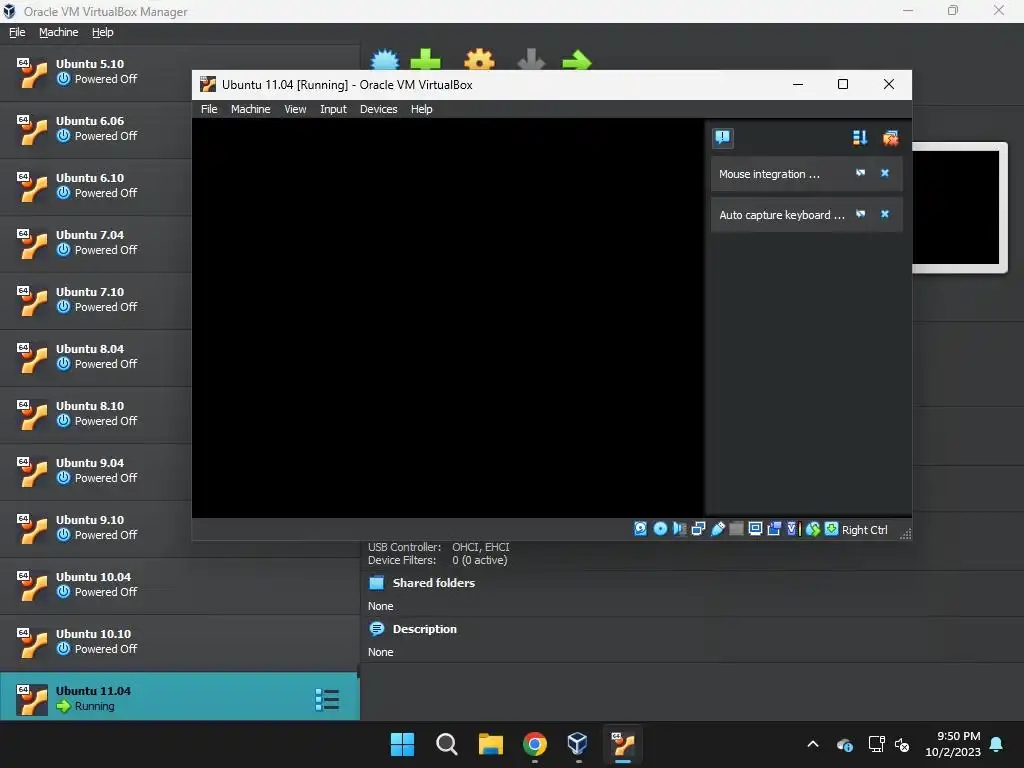Click the delete finished notifications icon

point(890,138)
